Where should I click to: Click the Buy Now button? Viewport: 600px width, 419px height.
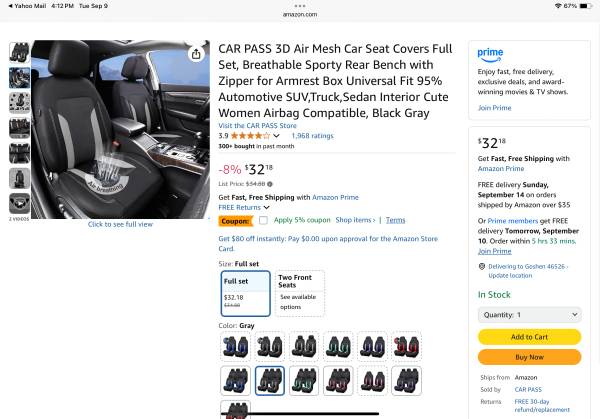530,357
